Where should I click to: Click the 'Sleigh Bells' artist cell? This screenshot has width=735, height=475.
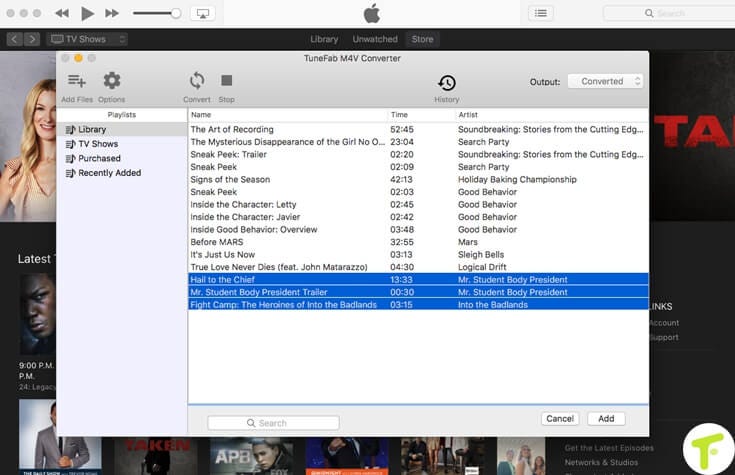click(x=481, y=255)
